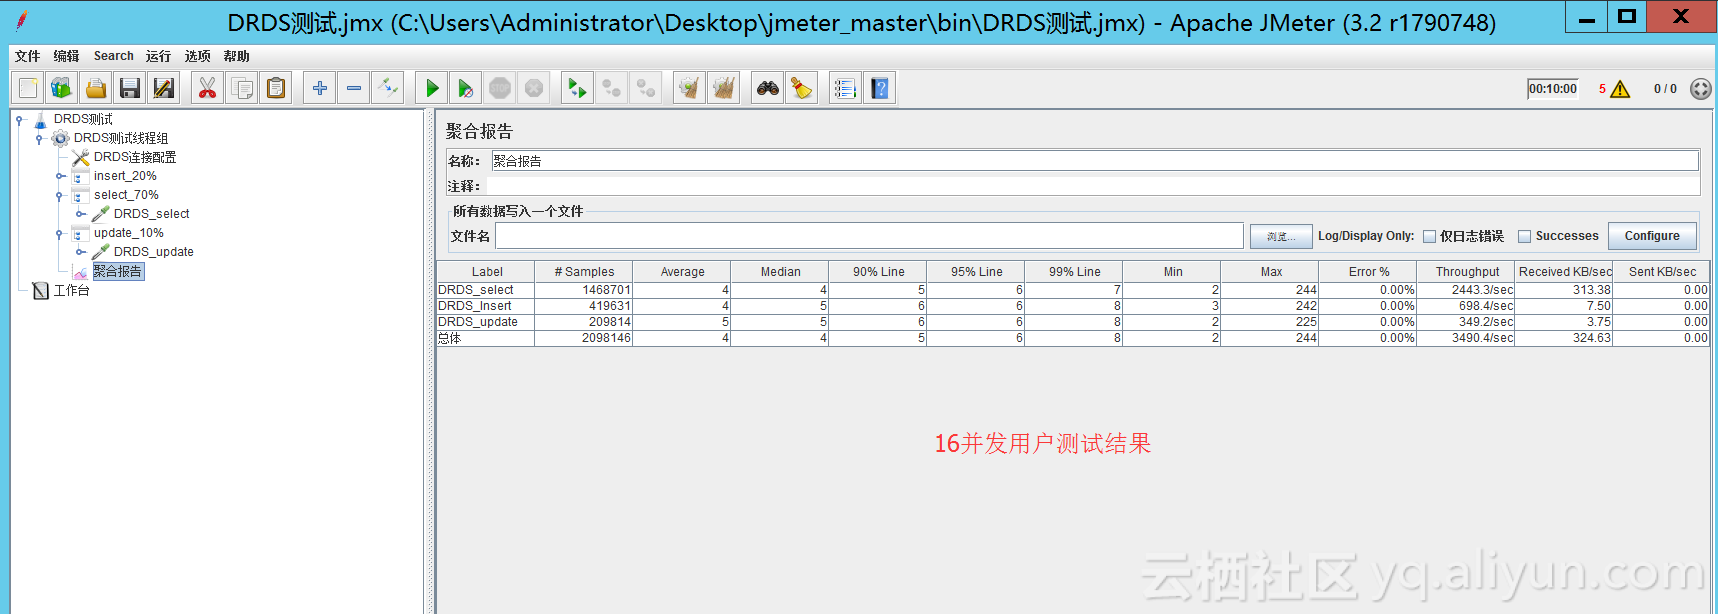Viewport: 1718px width, 614px height.
Task: Click the # Samples column header
Action: 585,272
